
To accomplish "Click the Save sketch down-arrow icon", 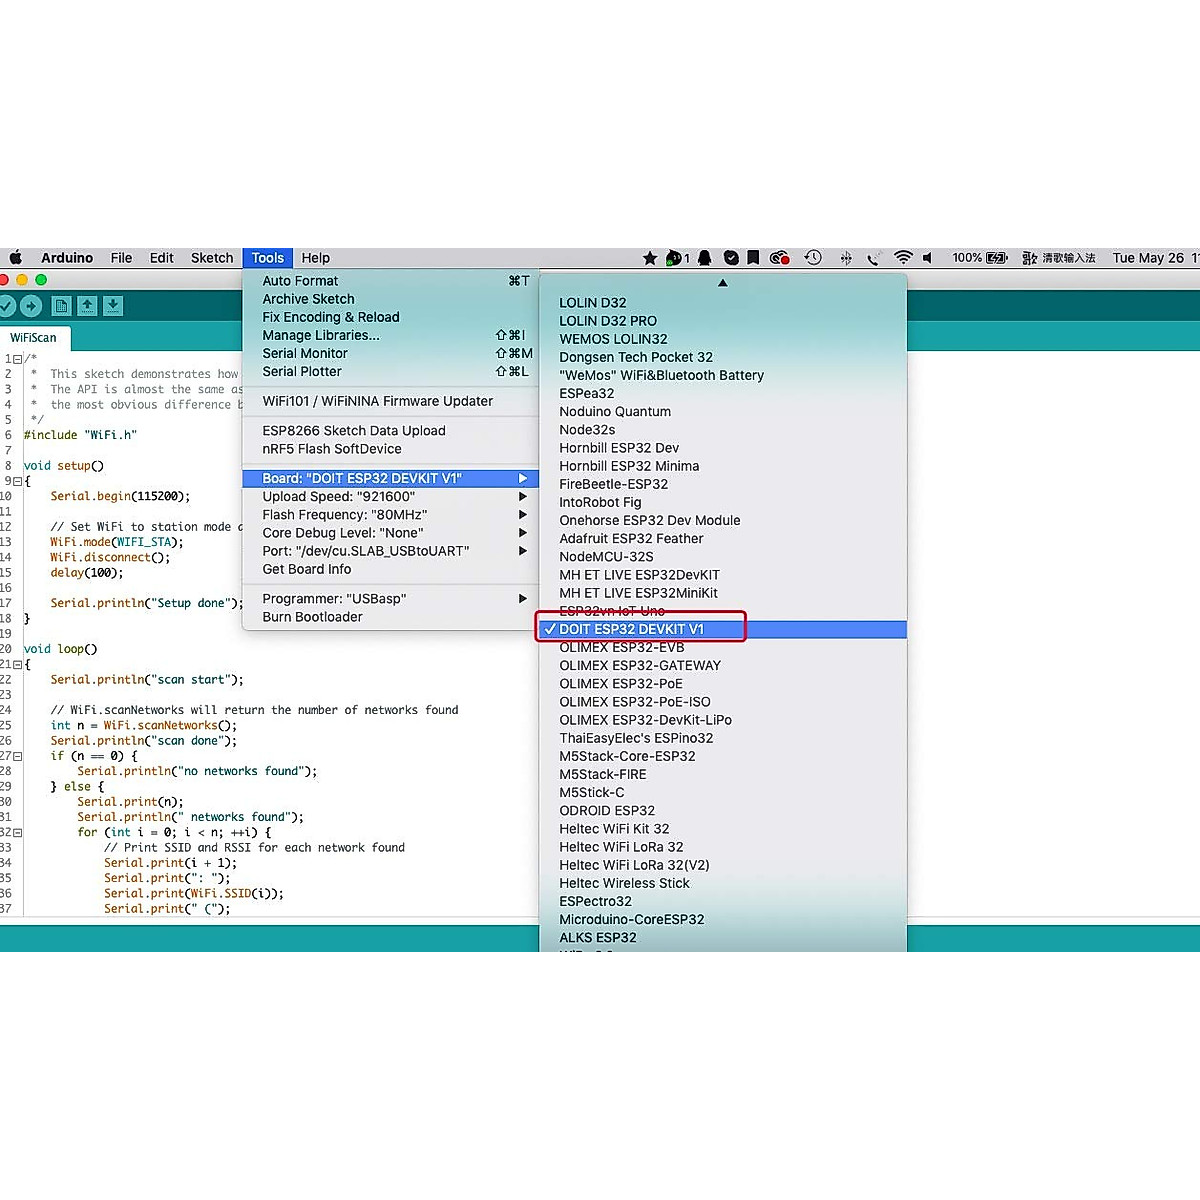I will 113,306.
